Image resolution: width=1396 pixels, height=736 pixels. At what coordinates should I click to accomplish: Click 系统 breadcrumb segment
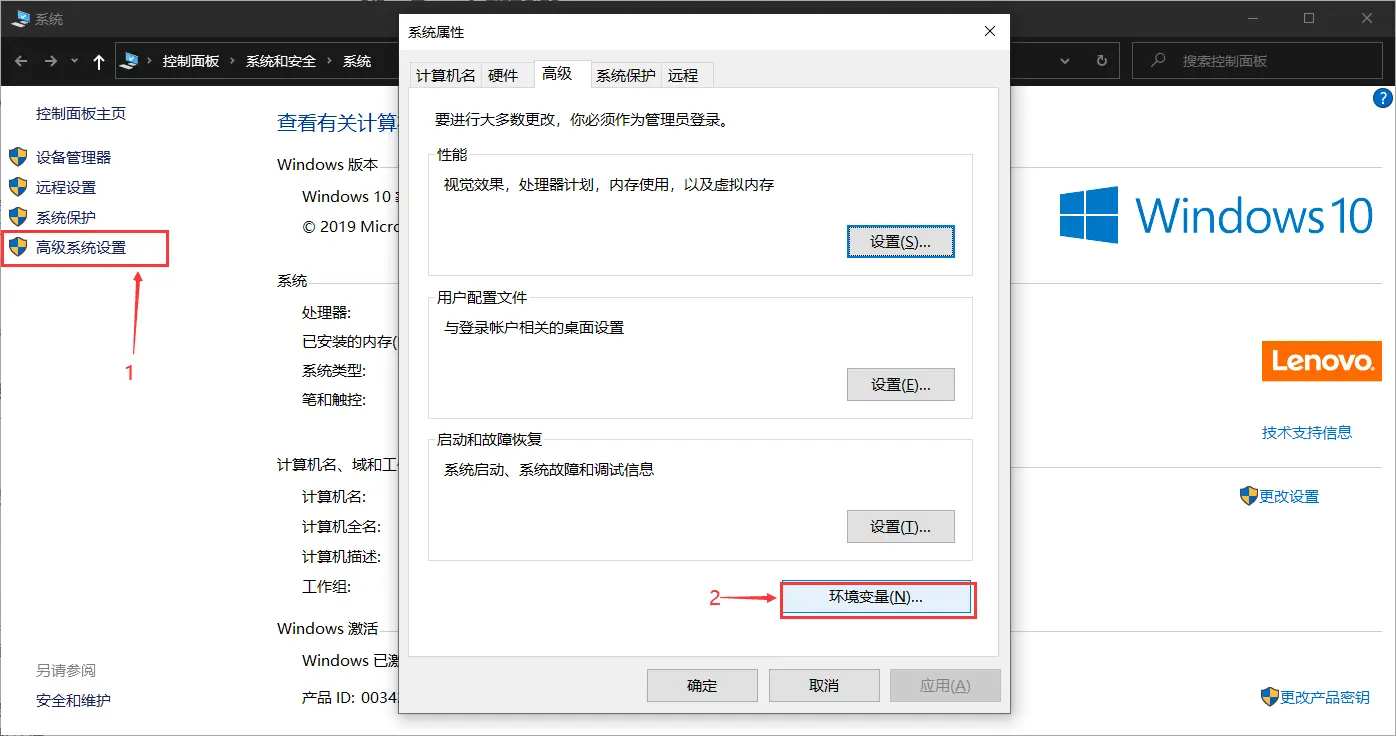click(x=357, y=61)
